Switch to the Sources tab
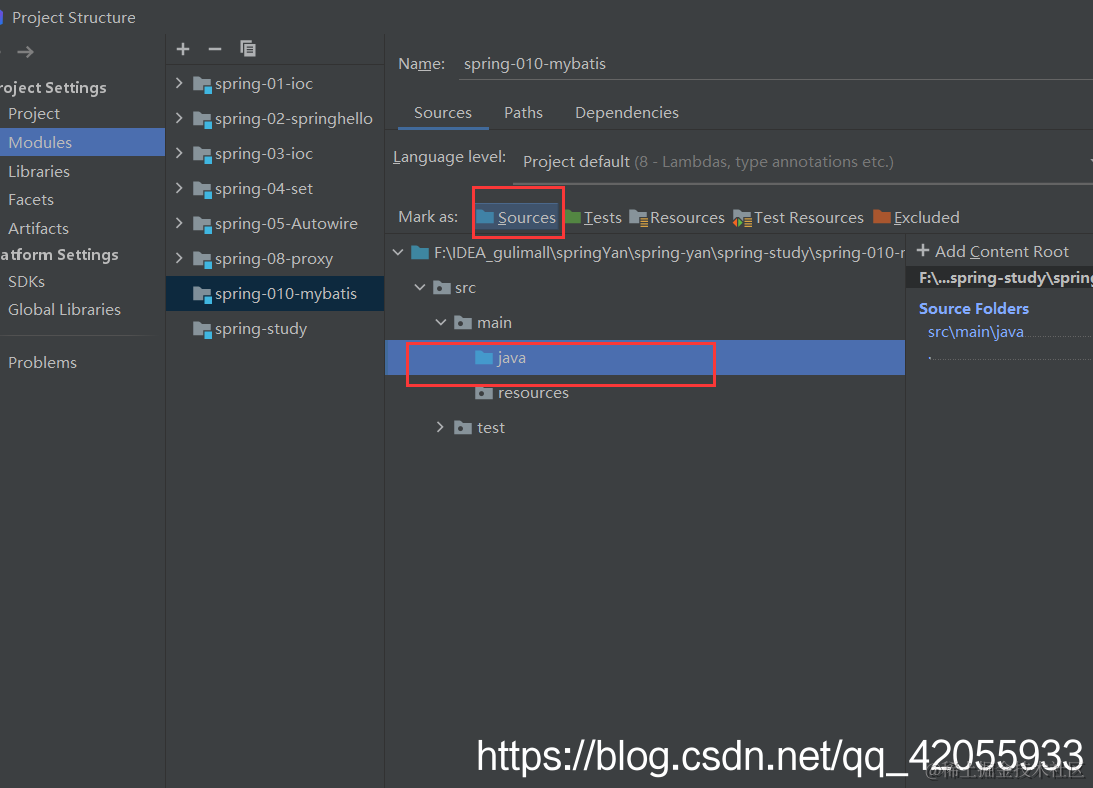 click(x=443, y=113)
